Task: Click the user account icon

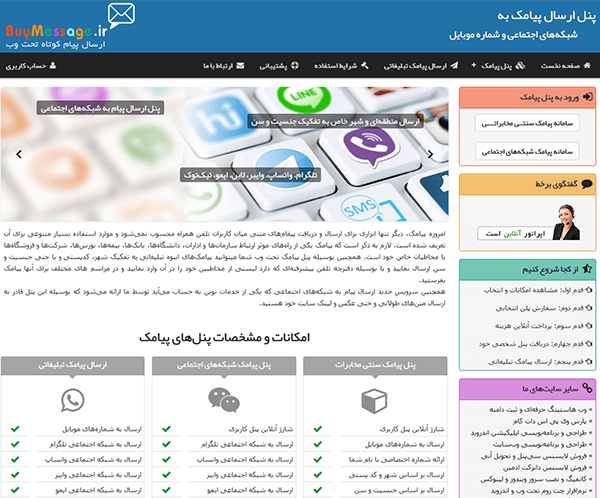Action: point(53,65)
